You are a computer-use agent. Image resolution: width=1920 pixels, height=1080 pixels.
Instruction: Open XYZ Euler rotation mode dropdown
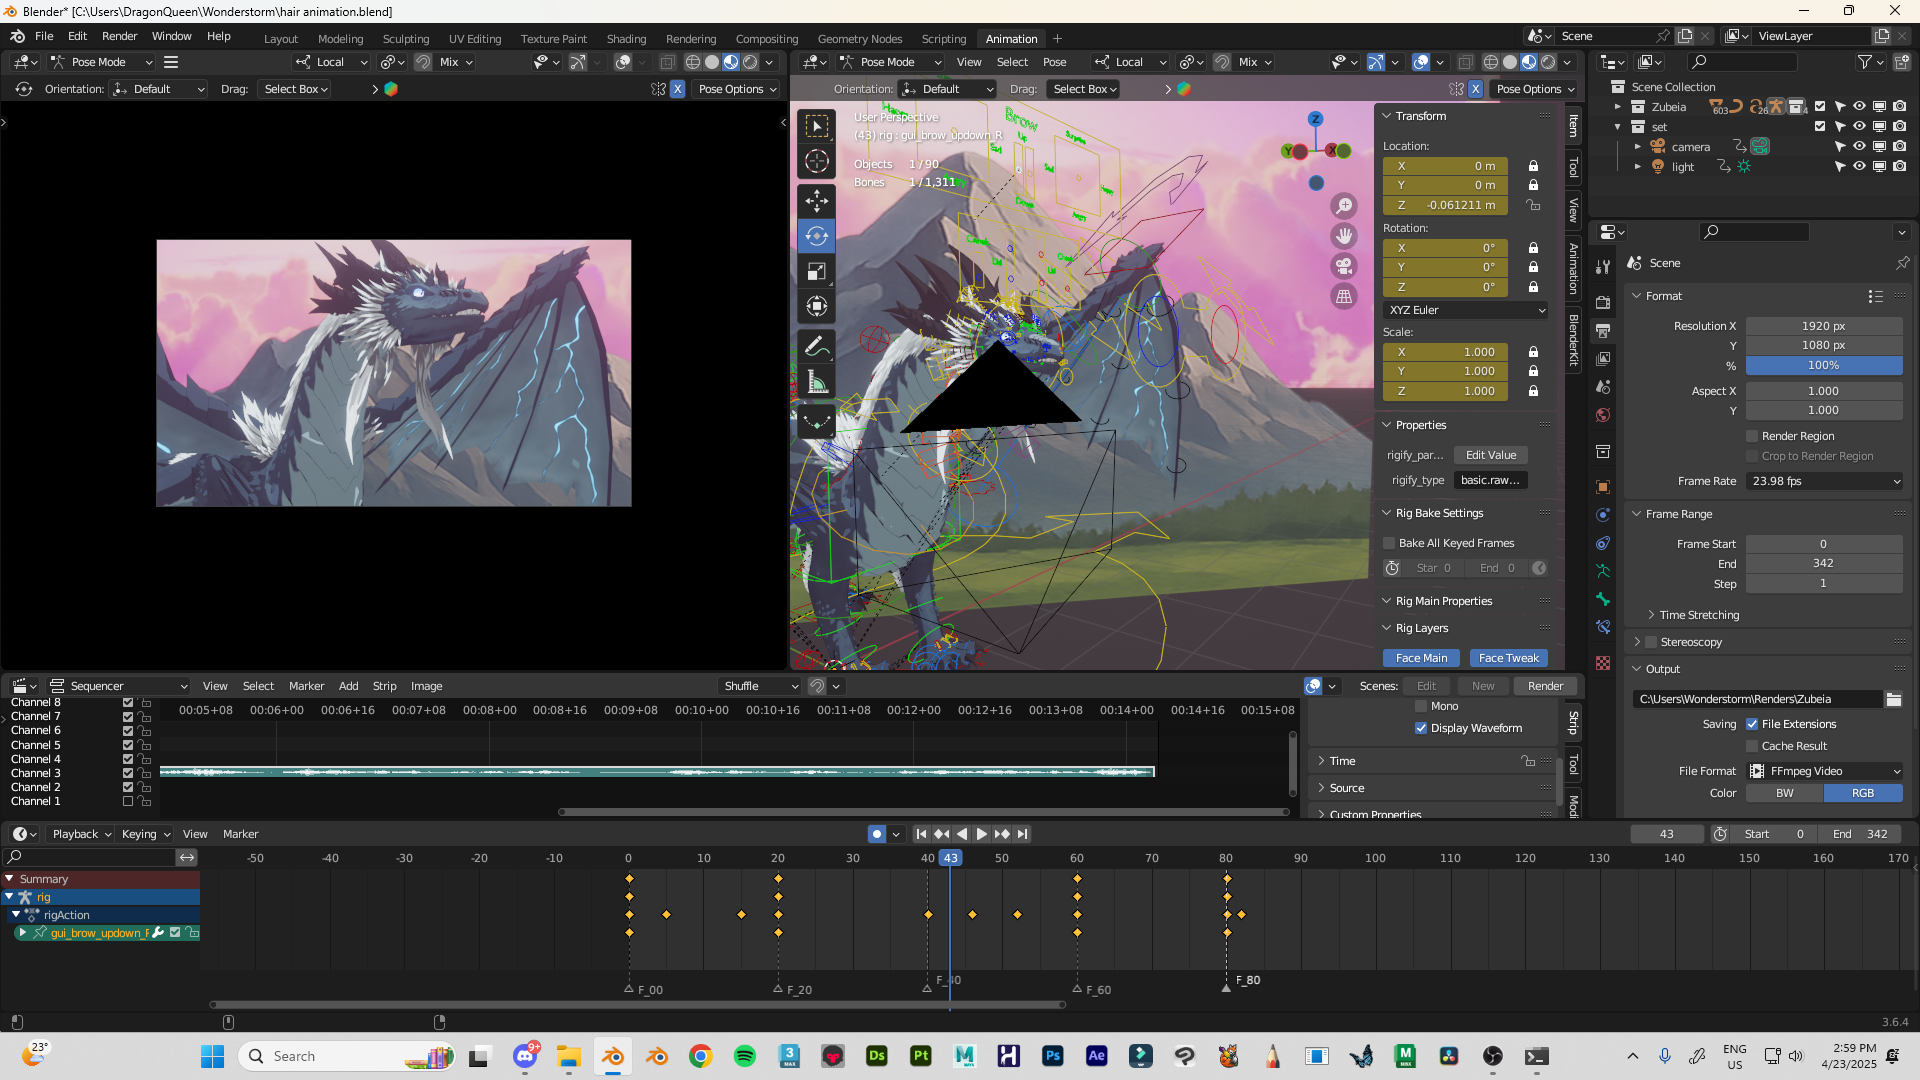[x=1466, y=310]
